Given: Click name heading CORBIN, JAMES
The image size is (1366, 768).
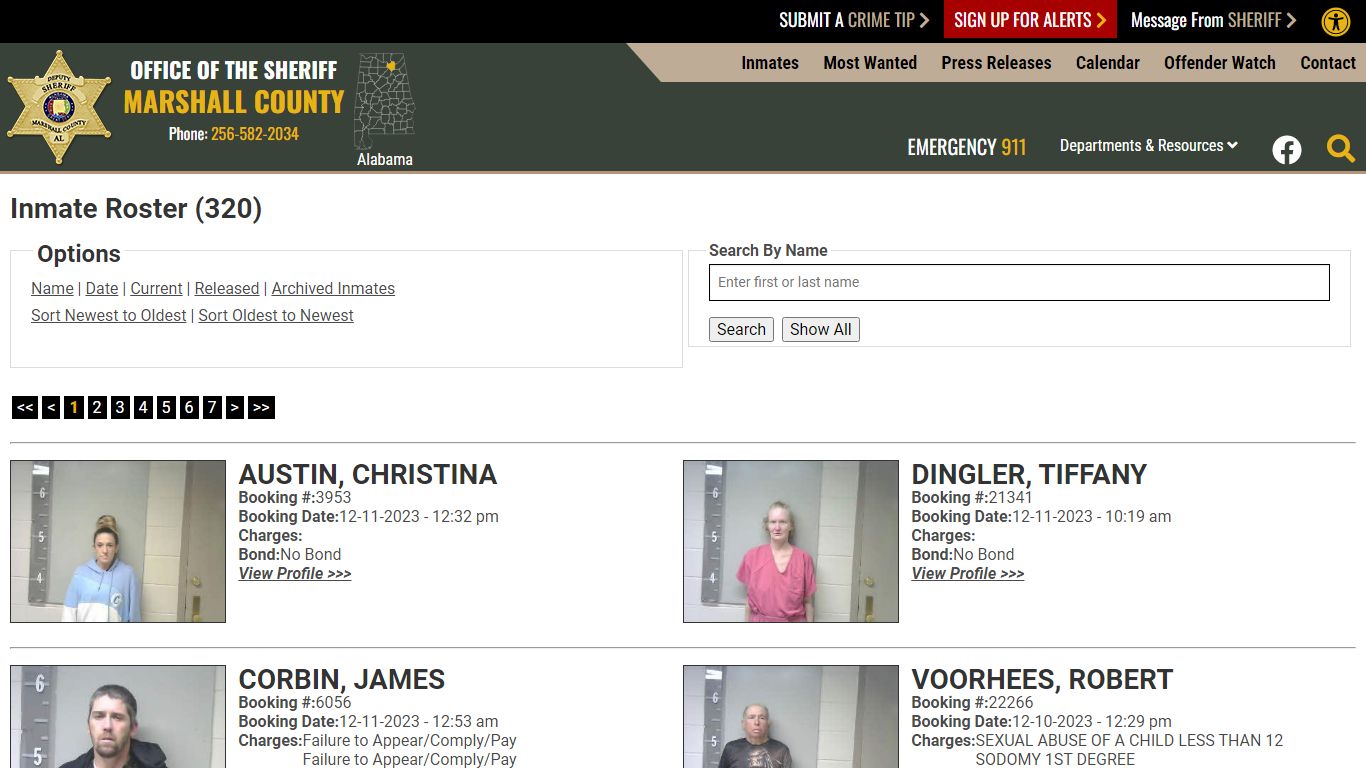Looking at the screenshot, I should (342, 679).
